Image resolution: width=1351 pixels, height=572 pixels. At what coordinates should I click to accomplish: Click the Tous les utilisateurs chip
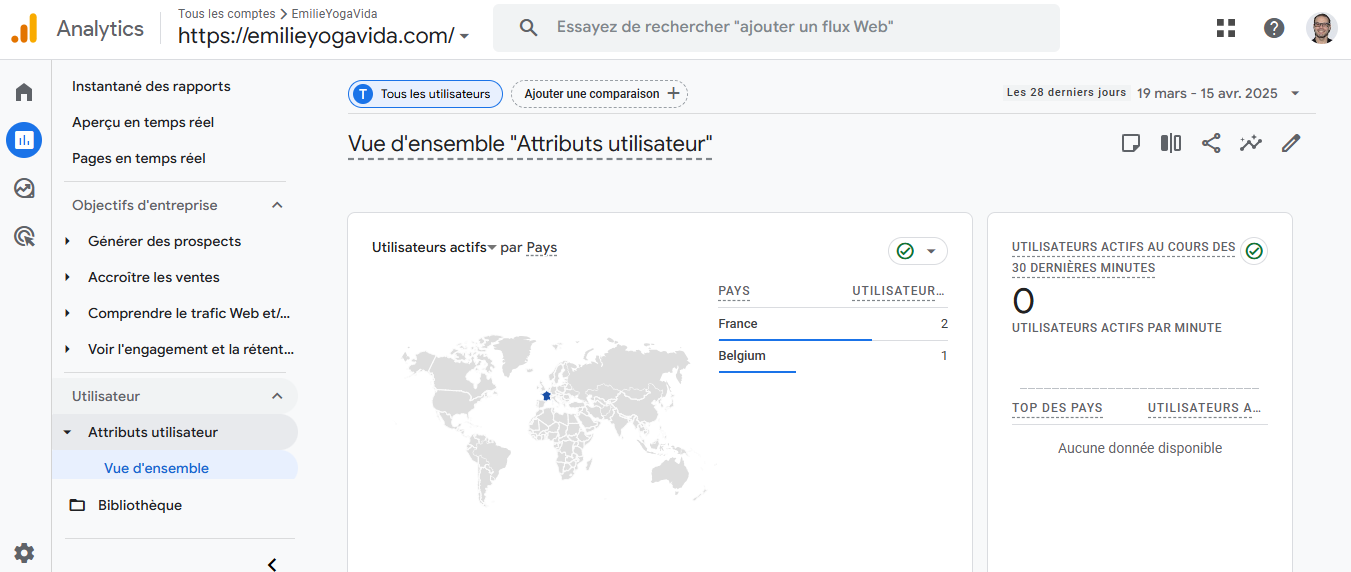pyautogui.click(x=425, y=94)
